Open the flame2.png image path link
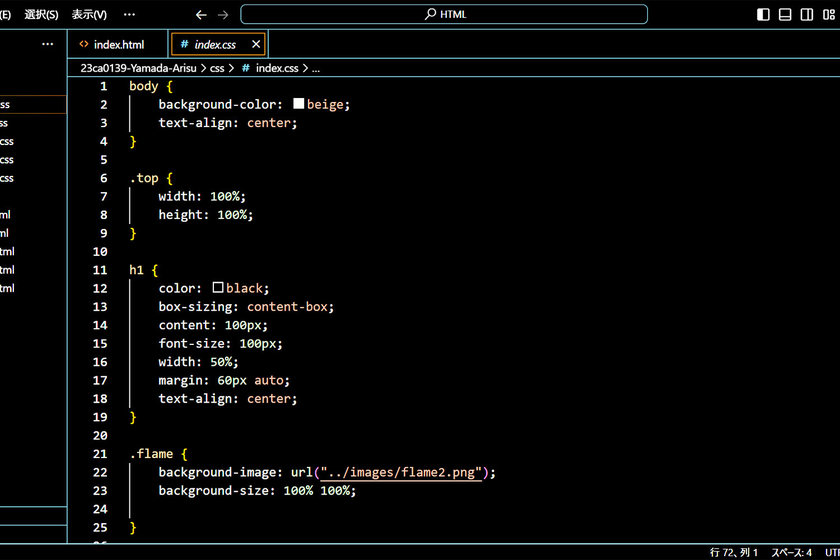 pyautogui.click(x=400, y=472)
